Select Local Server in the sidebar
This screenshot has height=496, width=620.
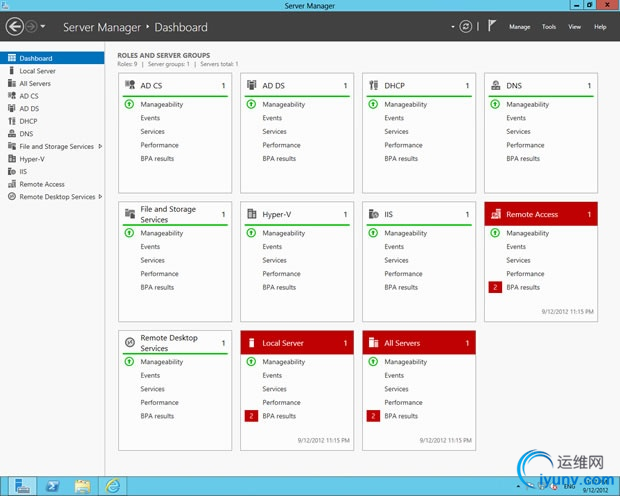(52, 71)
